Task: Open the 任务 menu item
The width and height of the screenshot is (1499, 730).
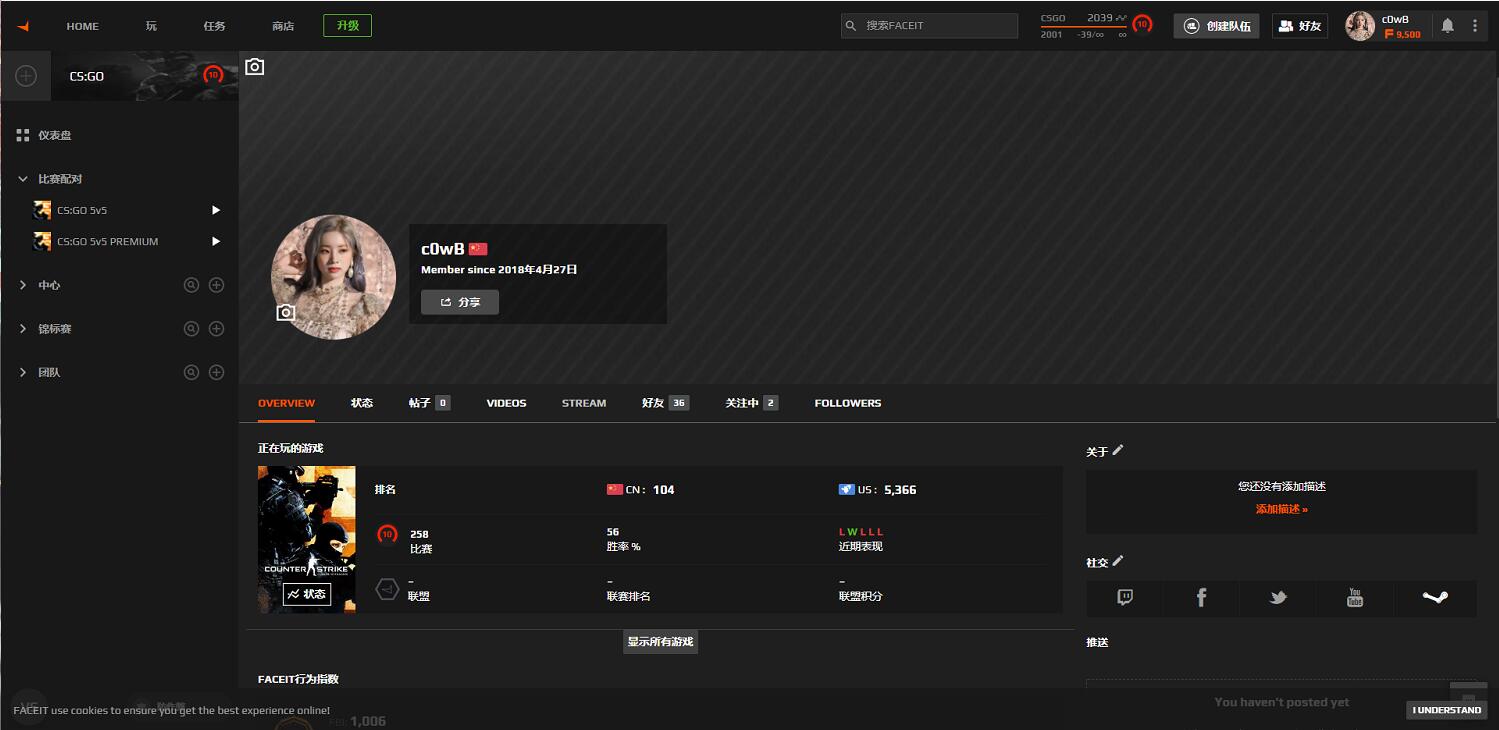Action: click(215, 26)
